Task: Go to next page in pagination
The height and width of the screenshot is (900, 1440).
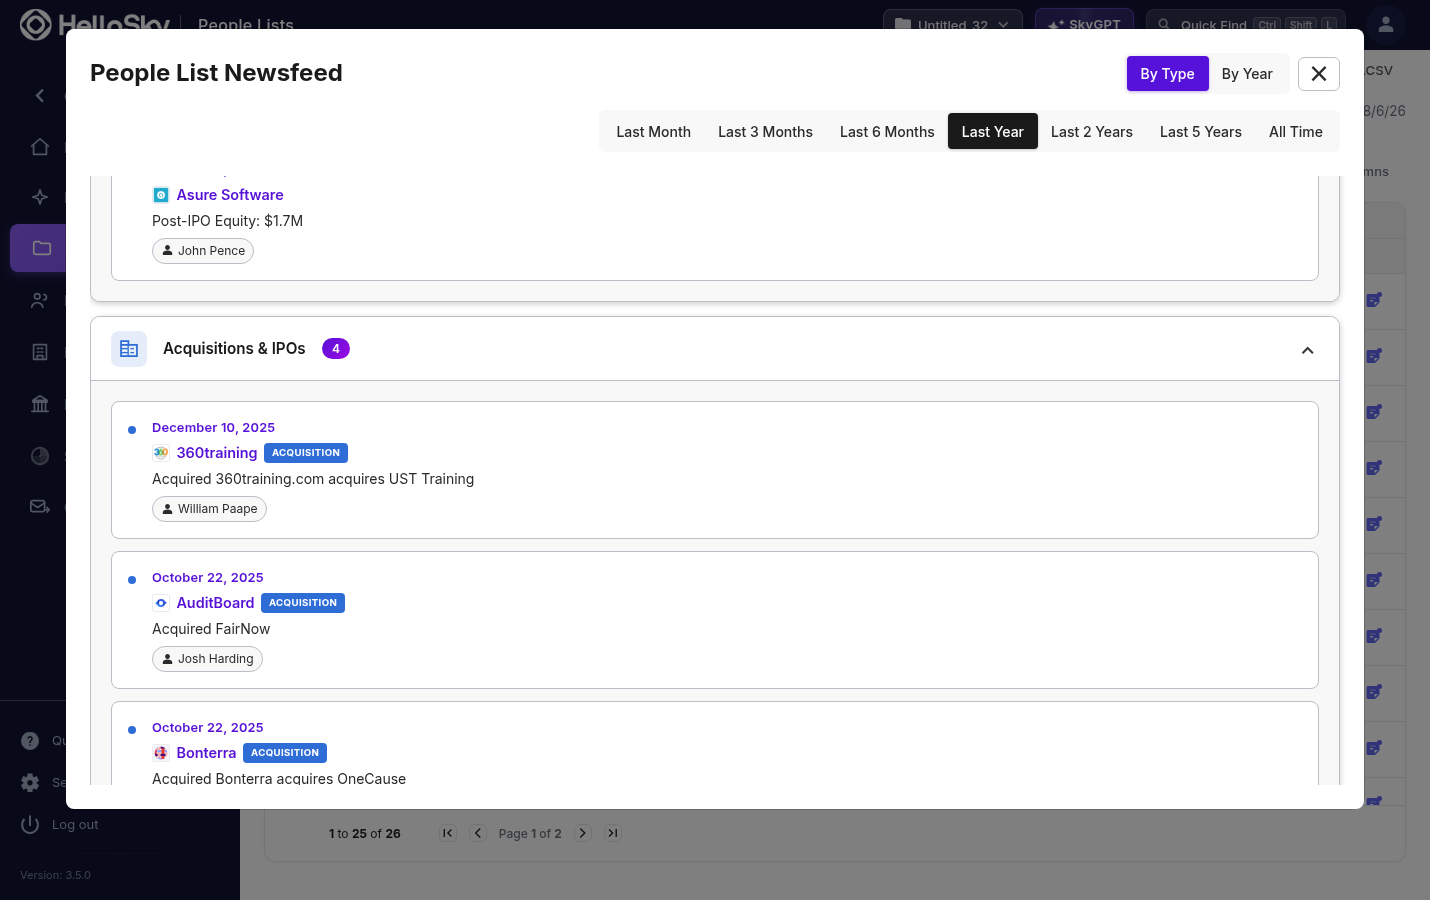Action: [x=583, y=833]
